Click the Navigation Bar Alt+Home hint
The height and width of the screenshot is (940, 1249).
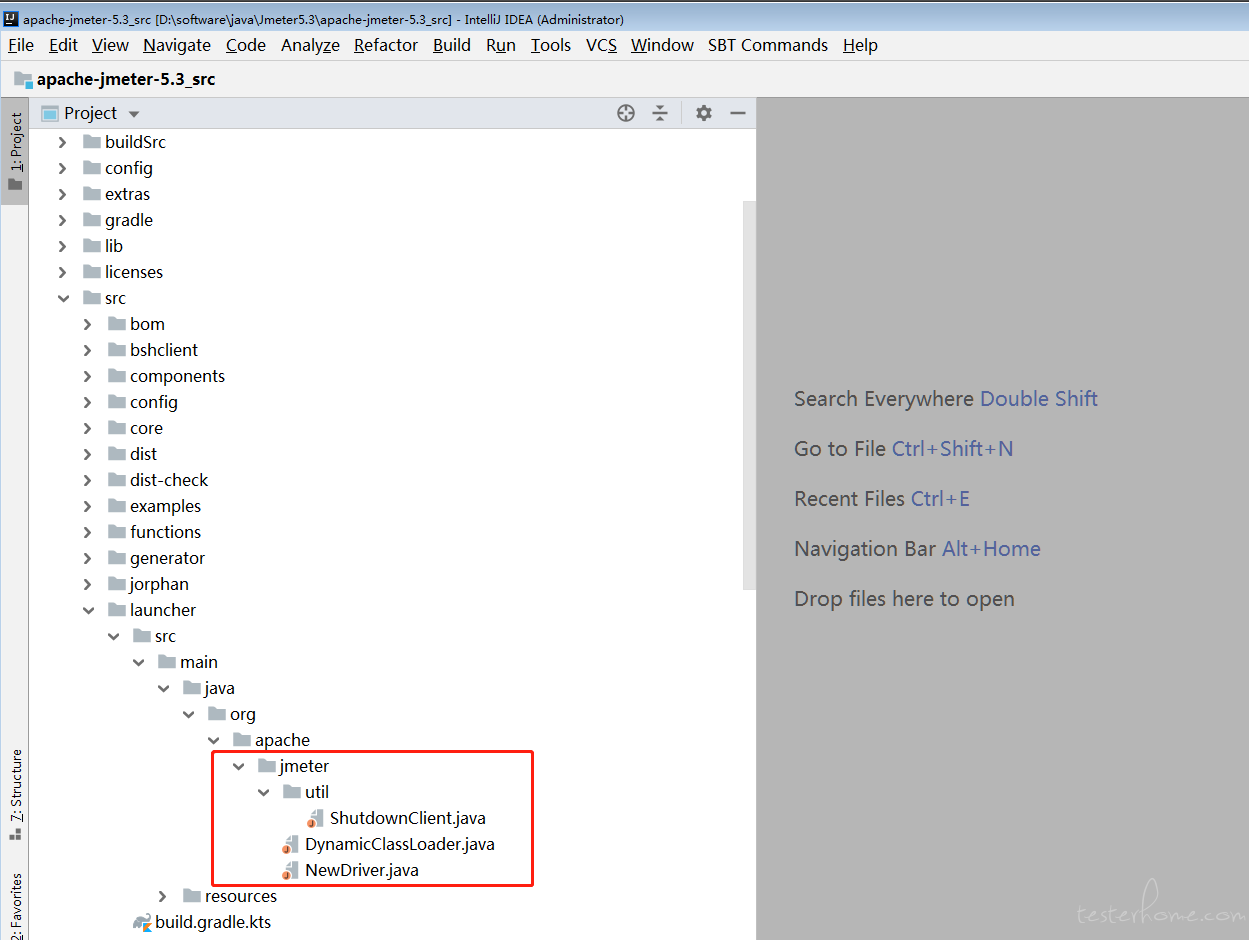tap(917, 549)
